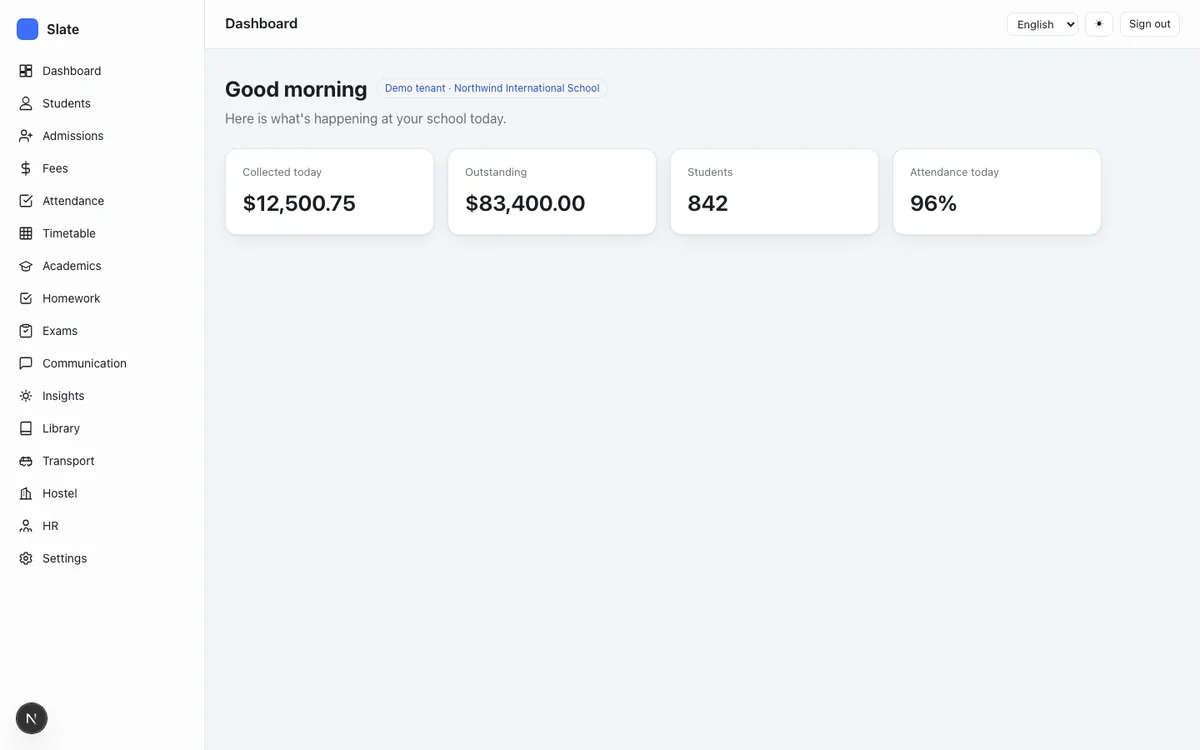Screen dimensions: 1200x750
Task: Click the Fees dollar sign icon
Action: point(26,168)
